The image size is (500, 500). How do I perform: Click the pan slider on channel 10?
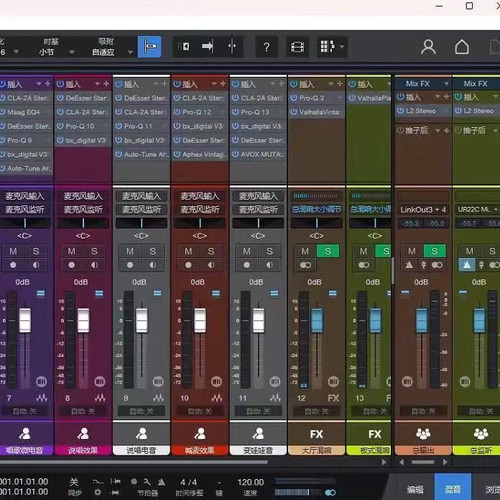[200, 223]
